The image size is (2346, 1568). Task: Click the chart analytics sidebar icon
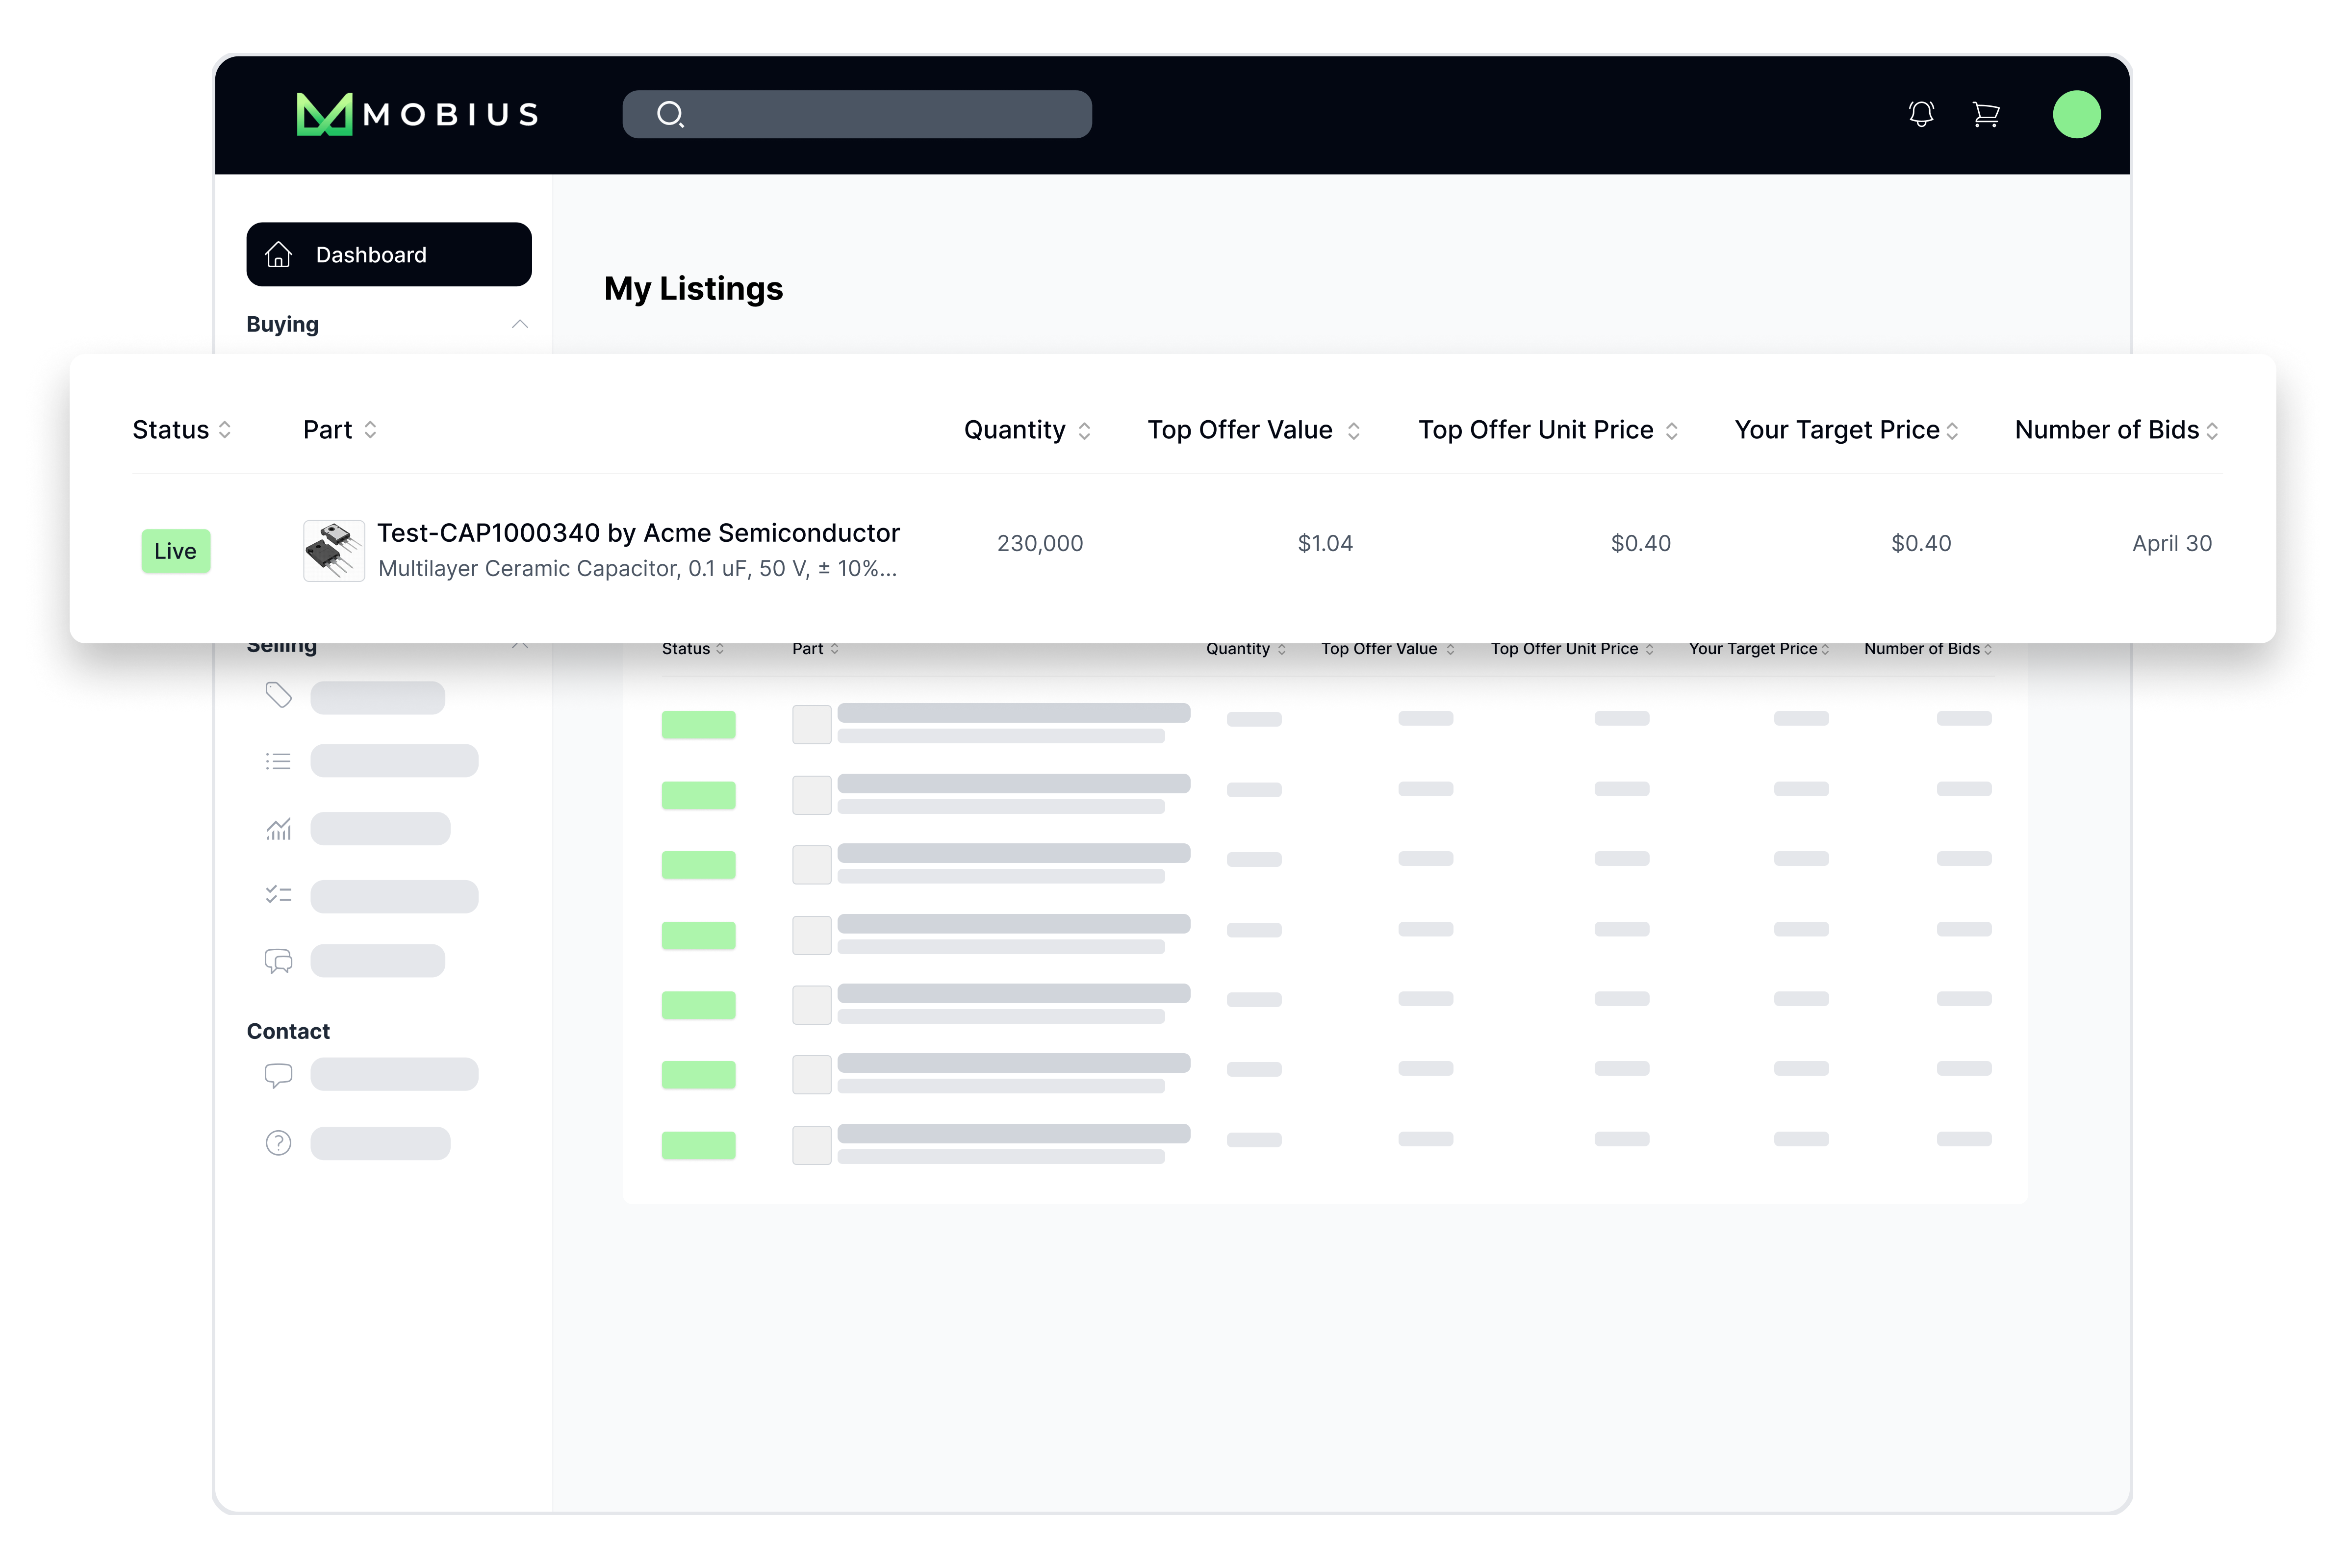point(278,829)
